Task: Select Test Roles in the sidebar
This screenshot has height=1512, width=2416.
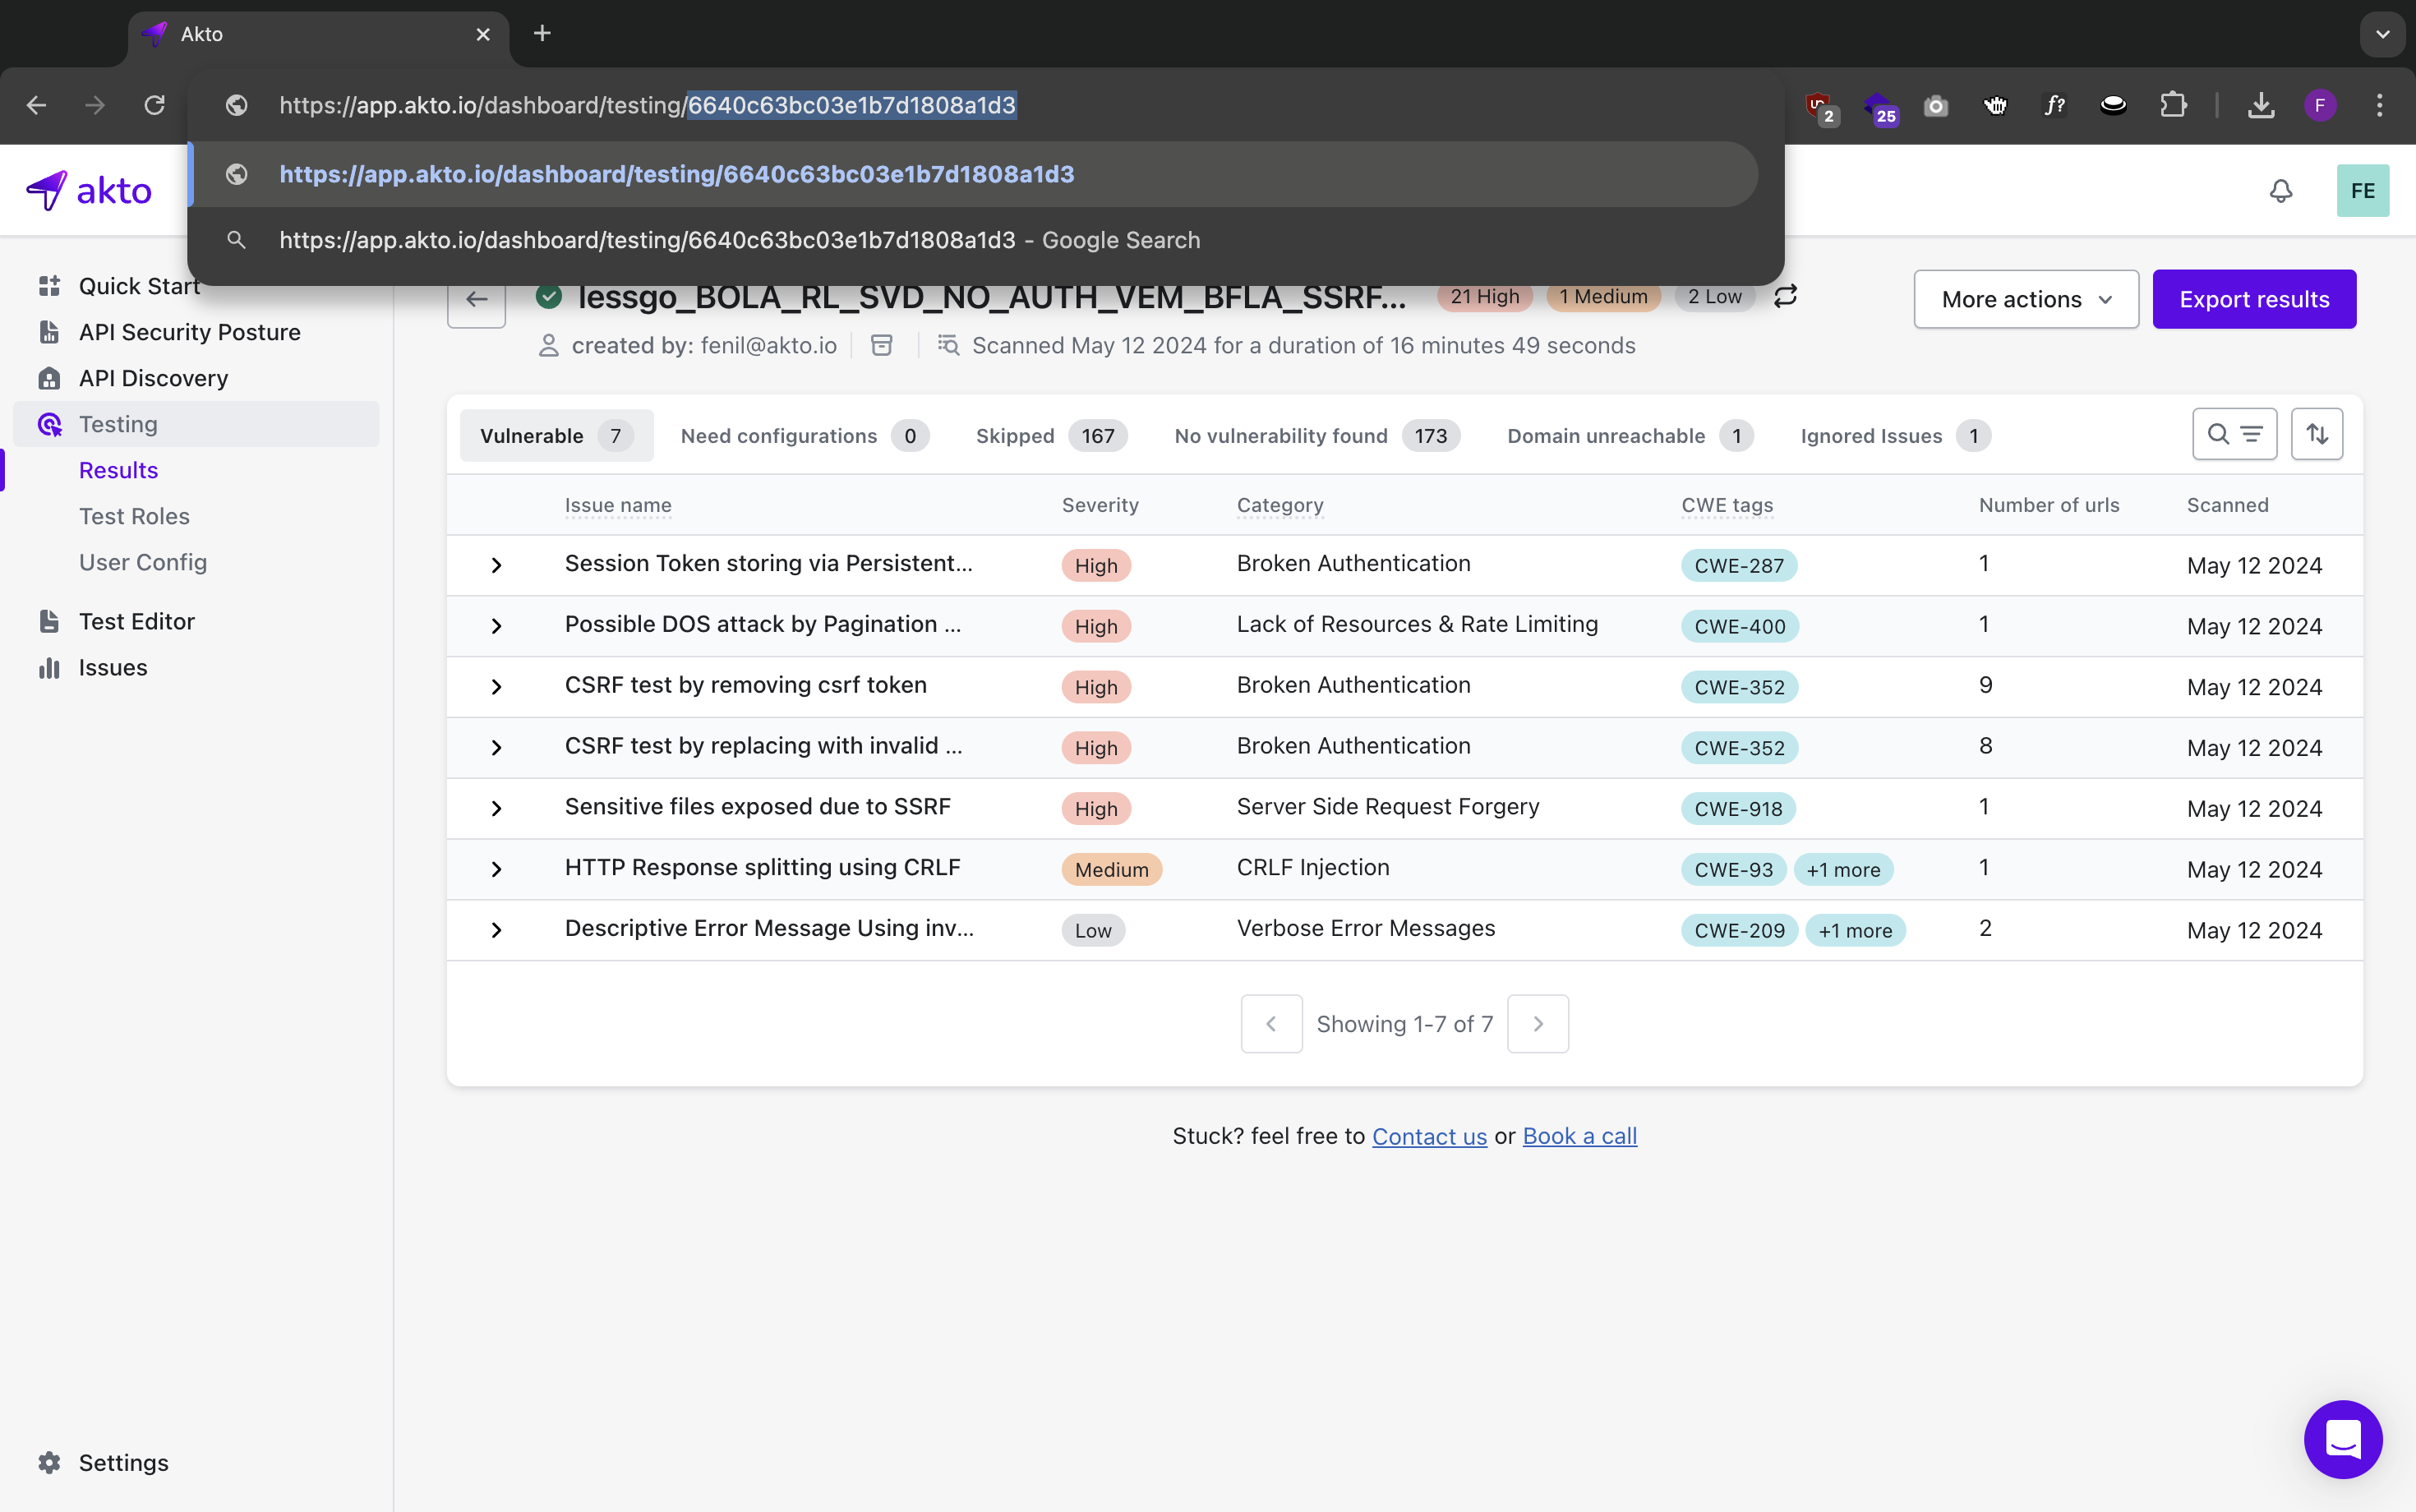Action: pos(134,516)
